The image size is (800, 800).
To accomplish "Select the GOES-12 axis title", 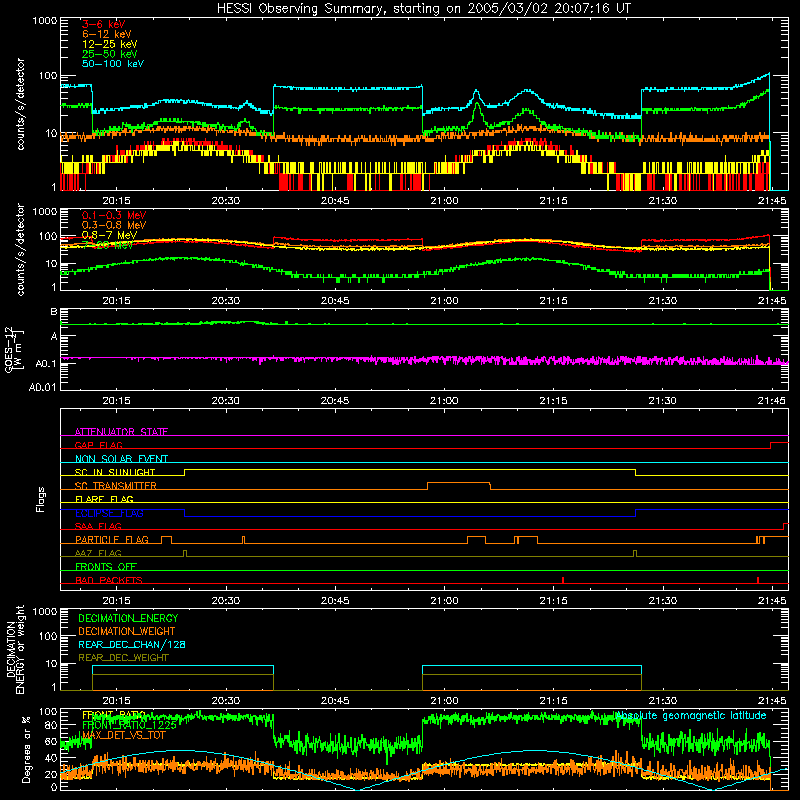I will click(14, 349).
